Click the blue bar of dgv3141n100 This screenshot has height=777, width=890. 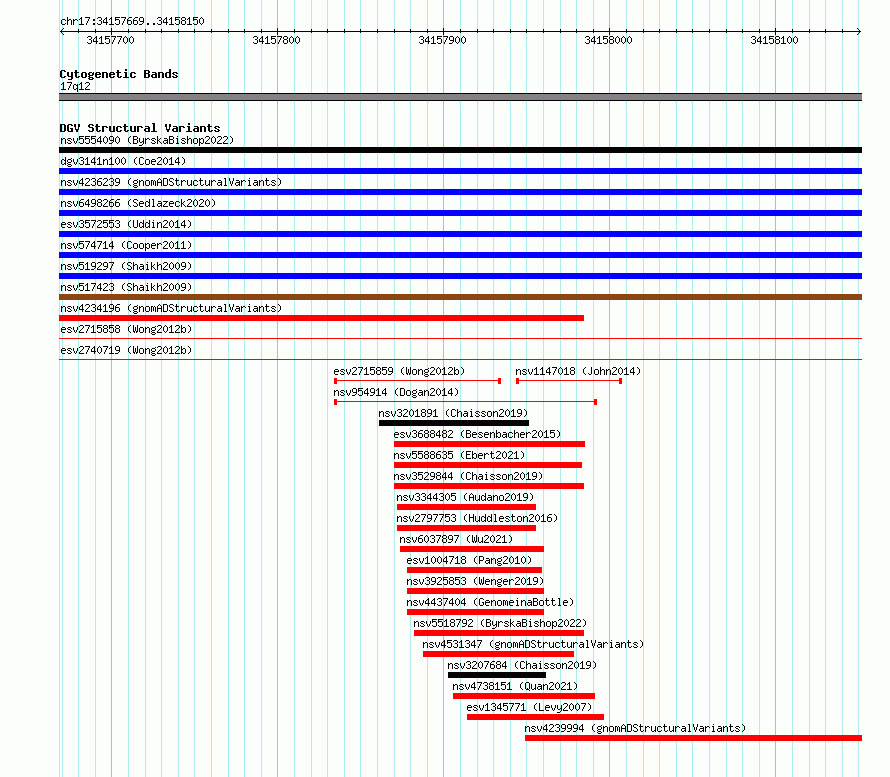[460, 171]
